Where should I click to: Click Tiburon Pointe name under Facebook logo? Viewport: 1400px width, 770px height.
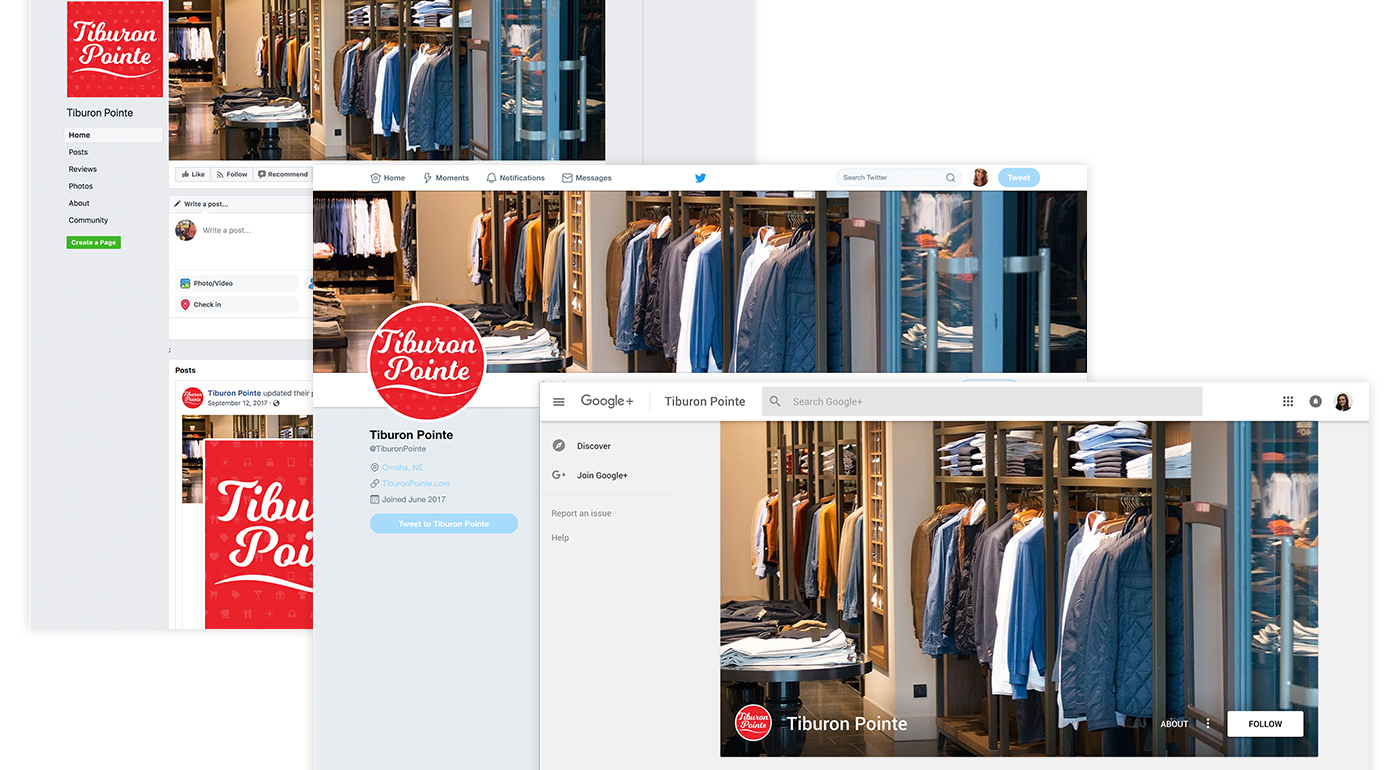tap(100, 113)
